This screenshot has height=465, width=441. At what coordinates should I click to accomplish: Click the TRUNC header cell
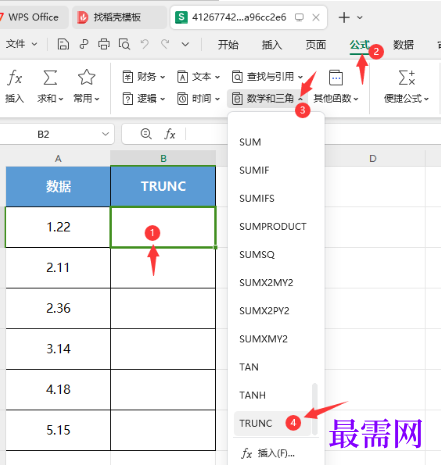coord(163,186)
